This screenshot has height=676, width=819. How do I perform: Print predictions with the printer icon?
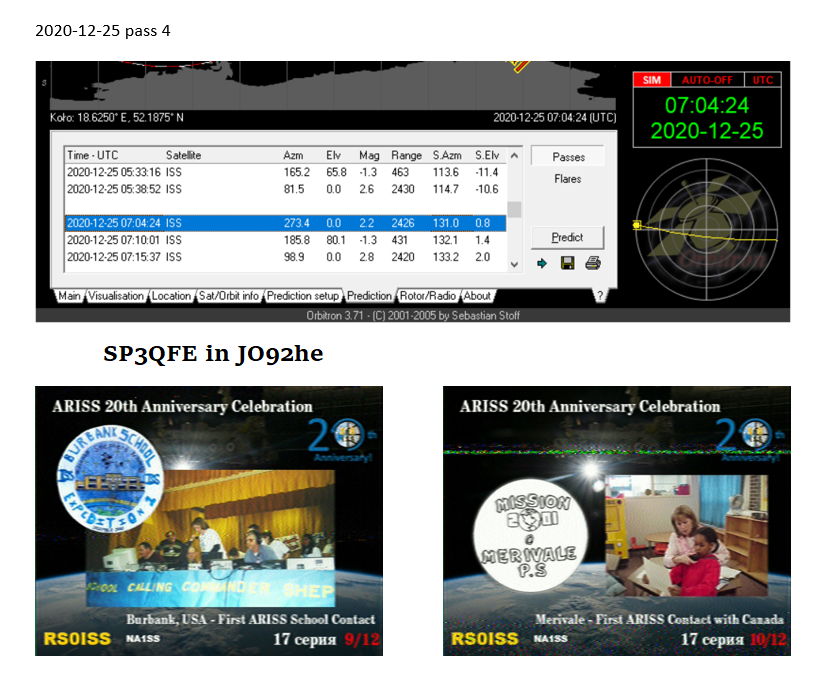pos(593,263)
